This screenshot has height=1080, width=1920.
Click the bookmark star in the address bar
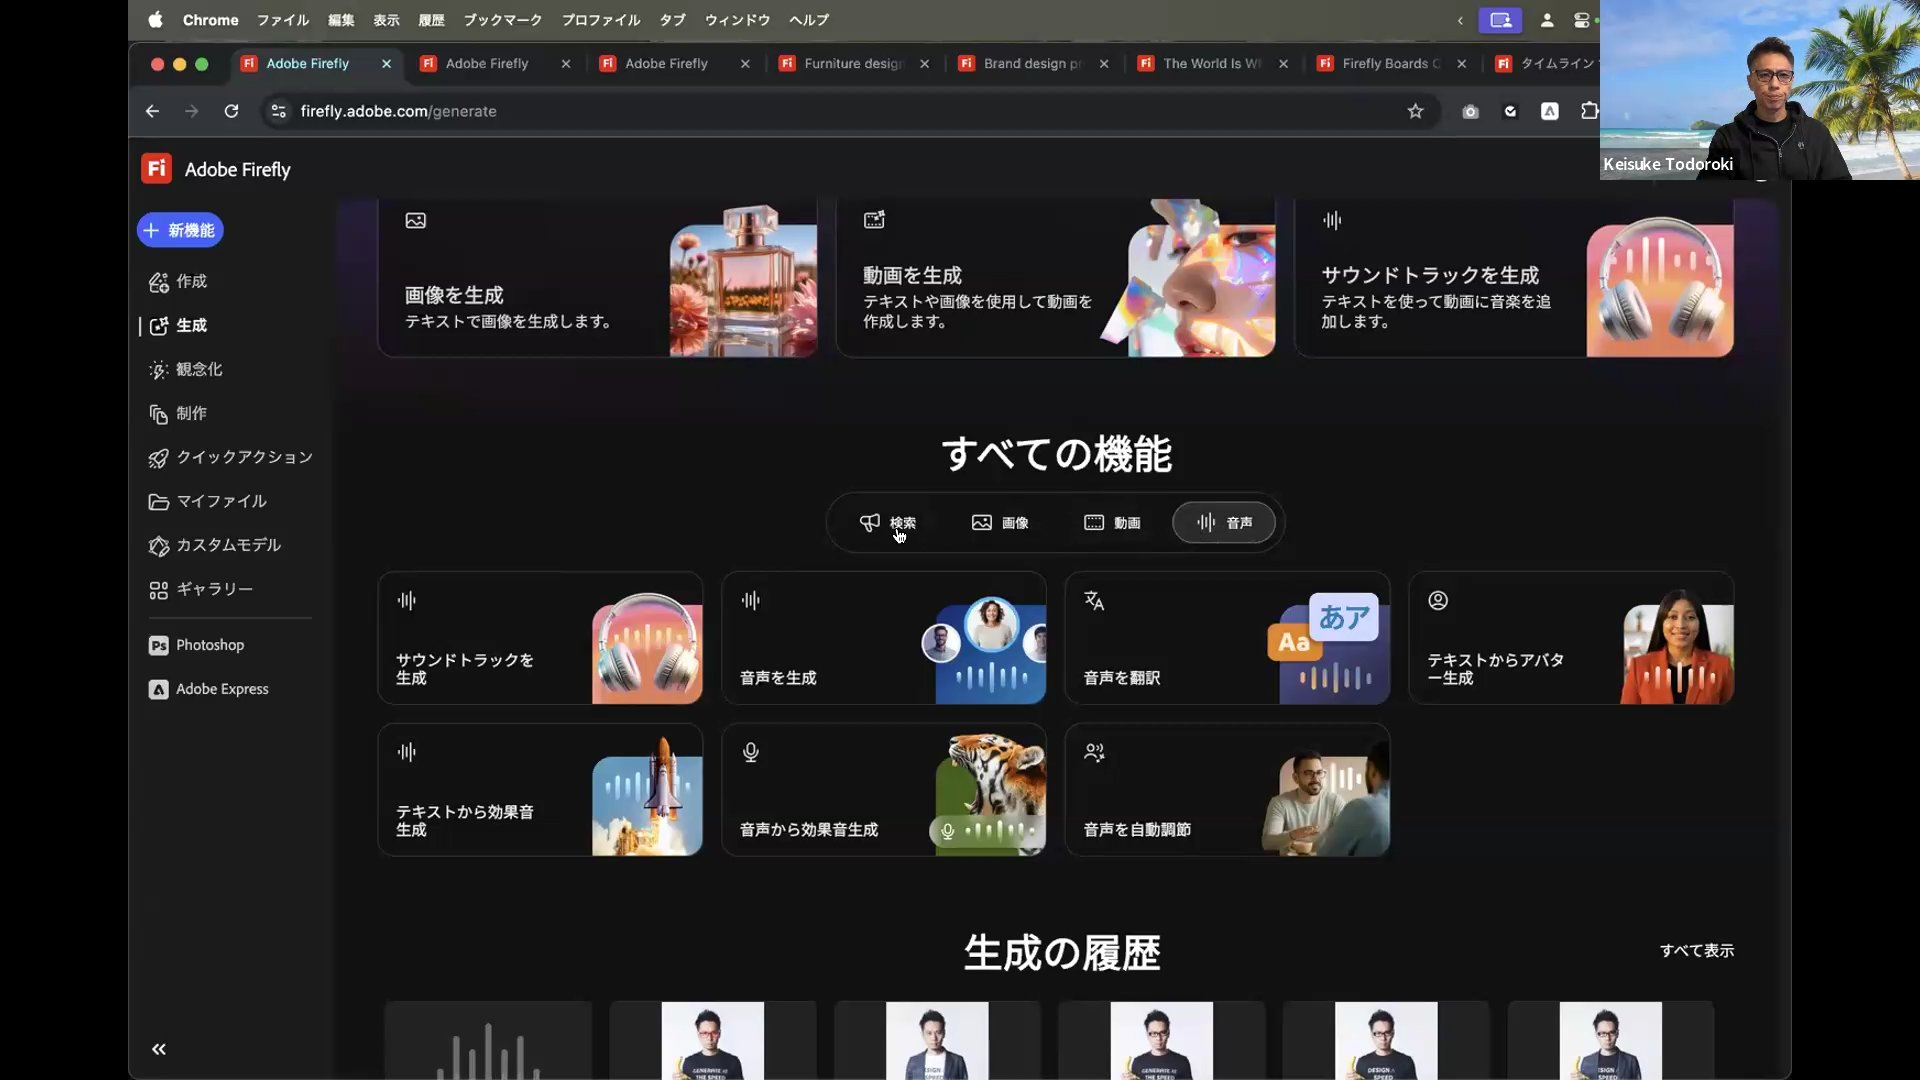coord(1416,111)
